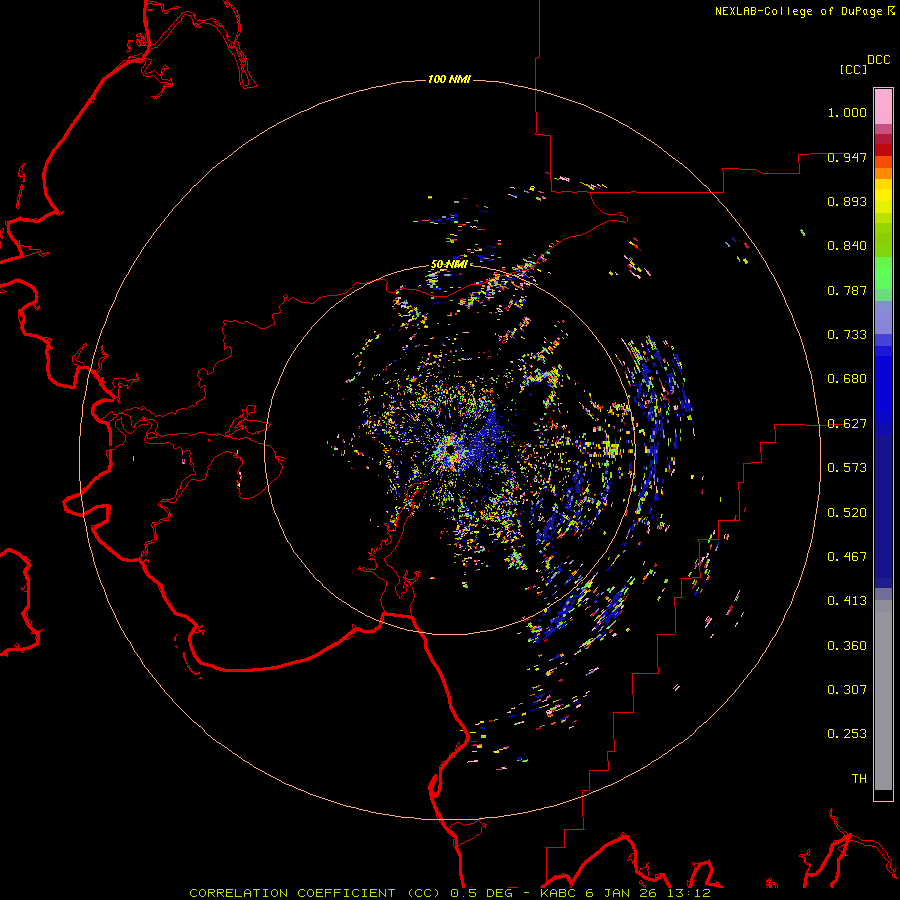Click the 0.840 legend value

[x=847, y=246]
